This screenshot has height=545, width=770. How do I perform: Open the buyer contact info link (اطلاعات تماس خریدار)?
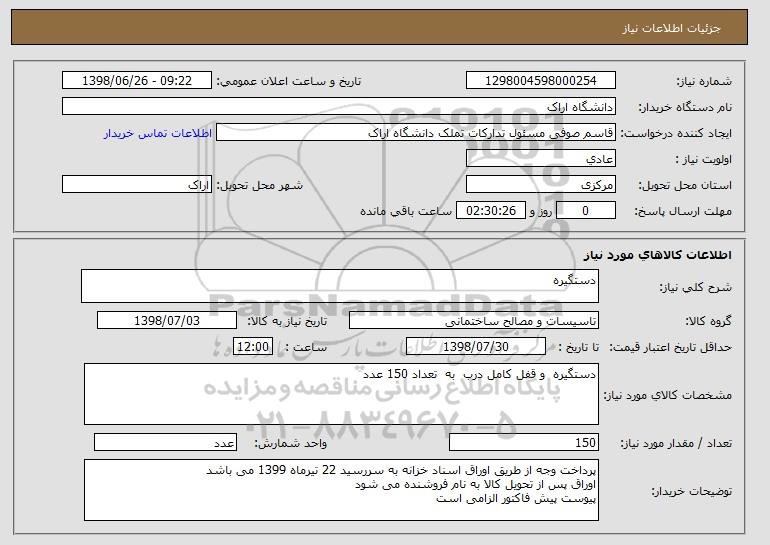158,133
